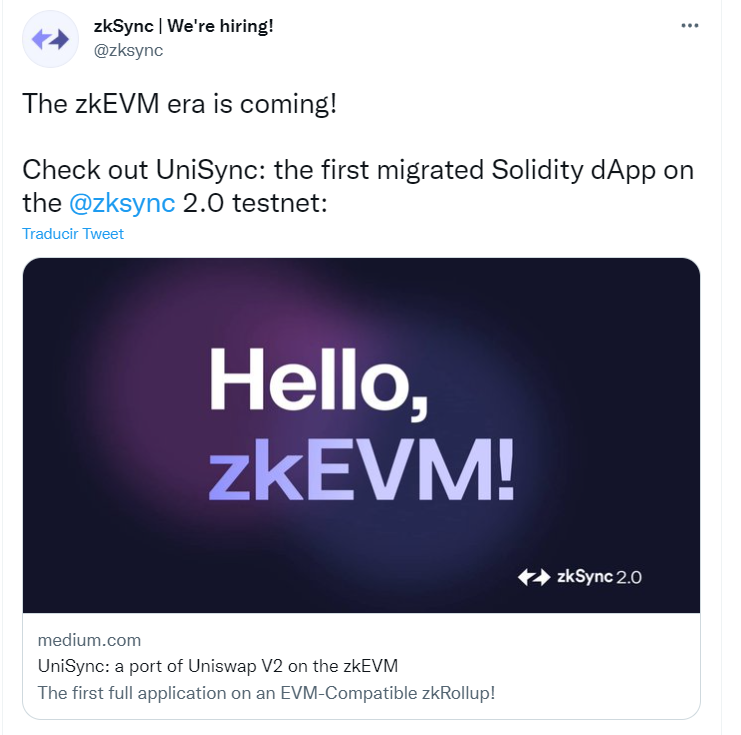This screenshot has width=741, height=735.
Task: Click the zkSync profile avatar
Action: coord(50,39)
